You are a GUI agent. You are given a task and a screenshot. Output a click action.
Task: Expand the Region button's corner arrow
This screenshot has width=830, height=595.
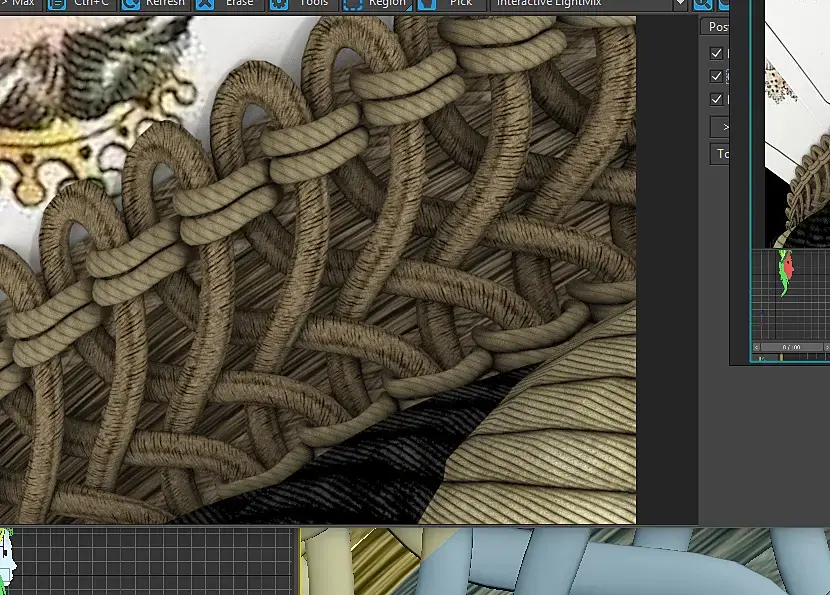coord(409,8)
